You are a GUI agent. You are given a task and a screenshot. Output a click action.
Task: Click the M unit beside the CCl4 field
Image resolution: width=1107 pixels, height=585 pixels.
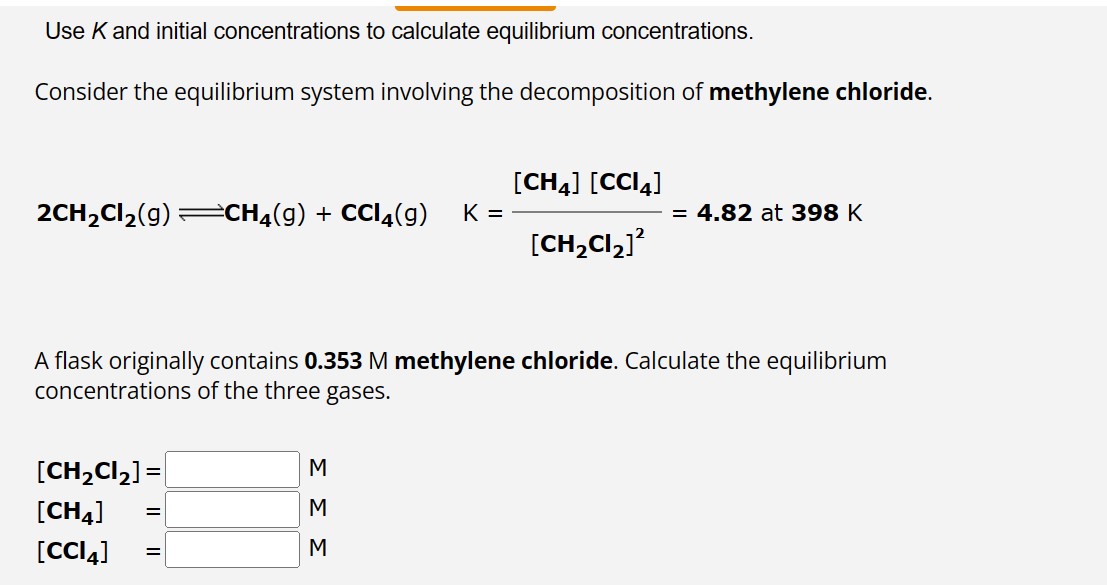click(x=316, y=548)
